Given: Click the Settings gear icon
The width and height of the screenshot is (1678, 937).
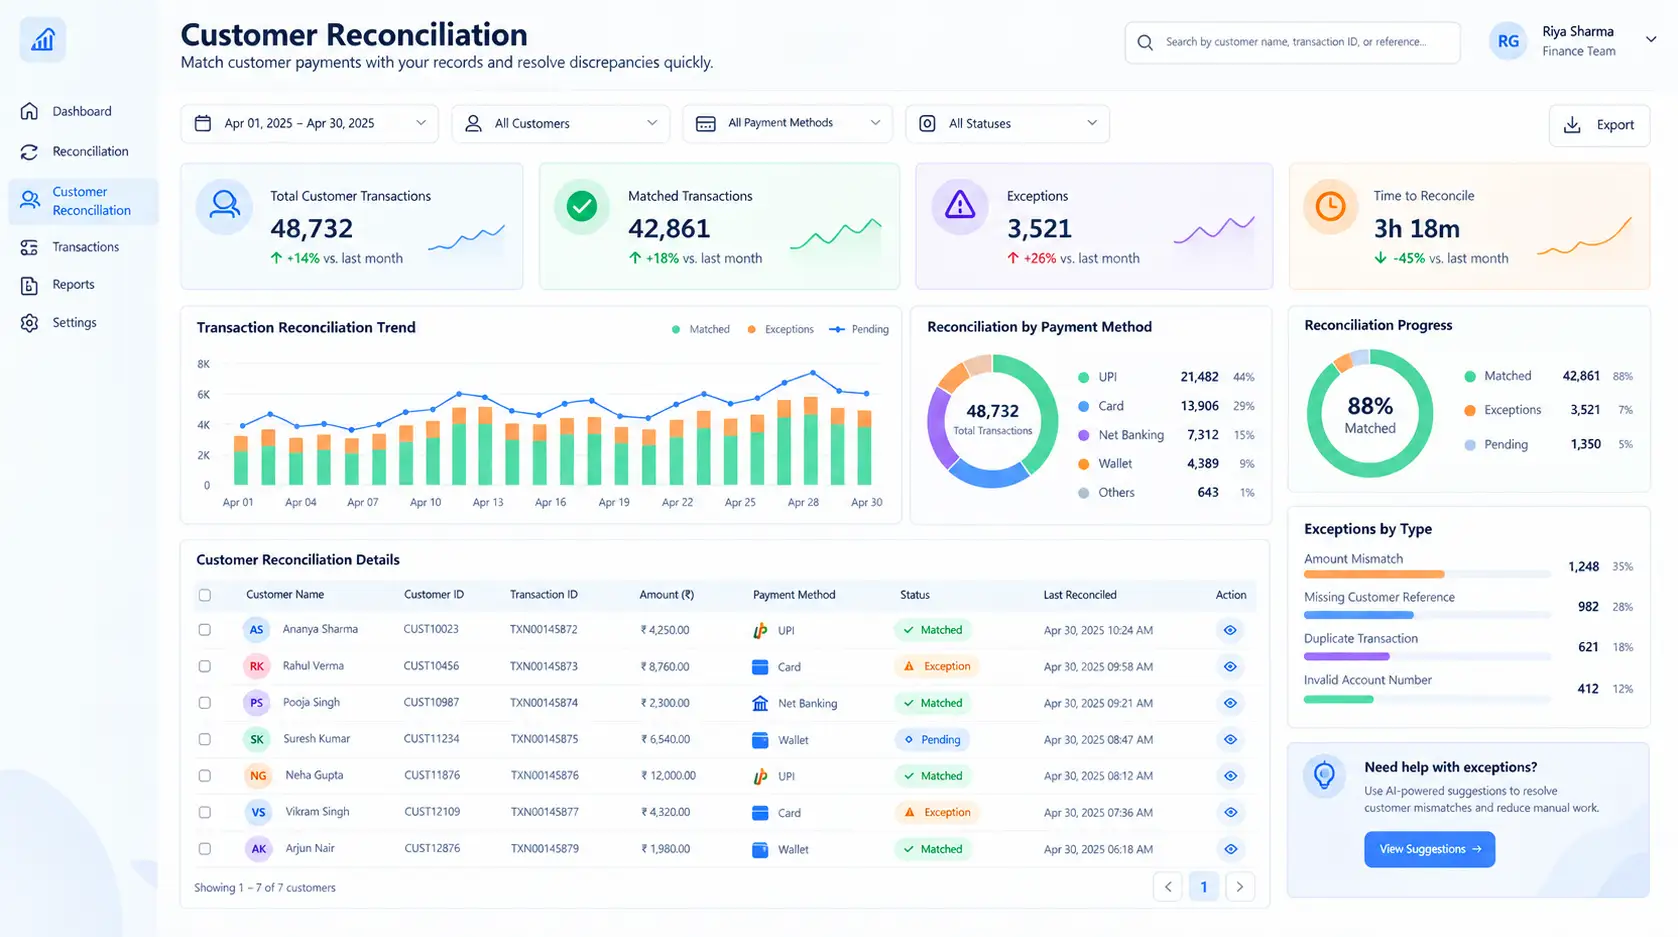Looking at the screenshot, I should (29, 323).
